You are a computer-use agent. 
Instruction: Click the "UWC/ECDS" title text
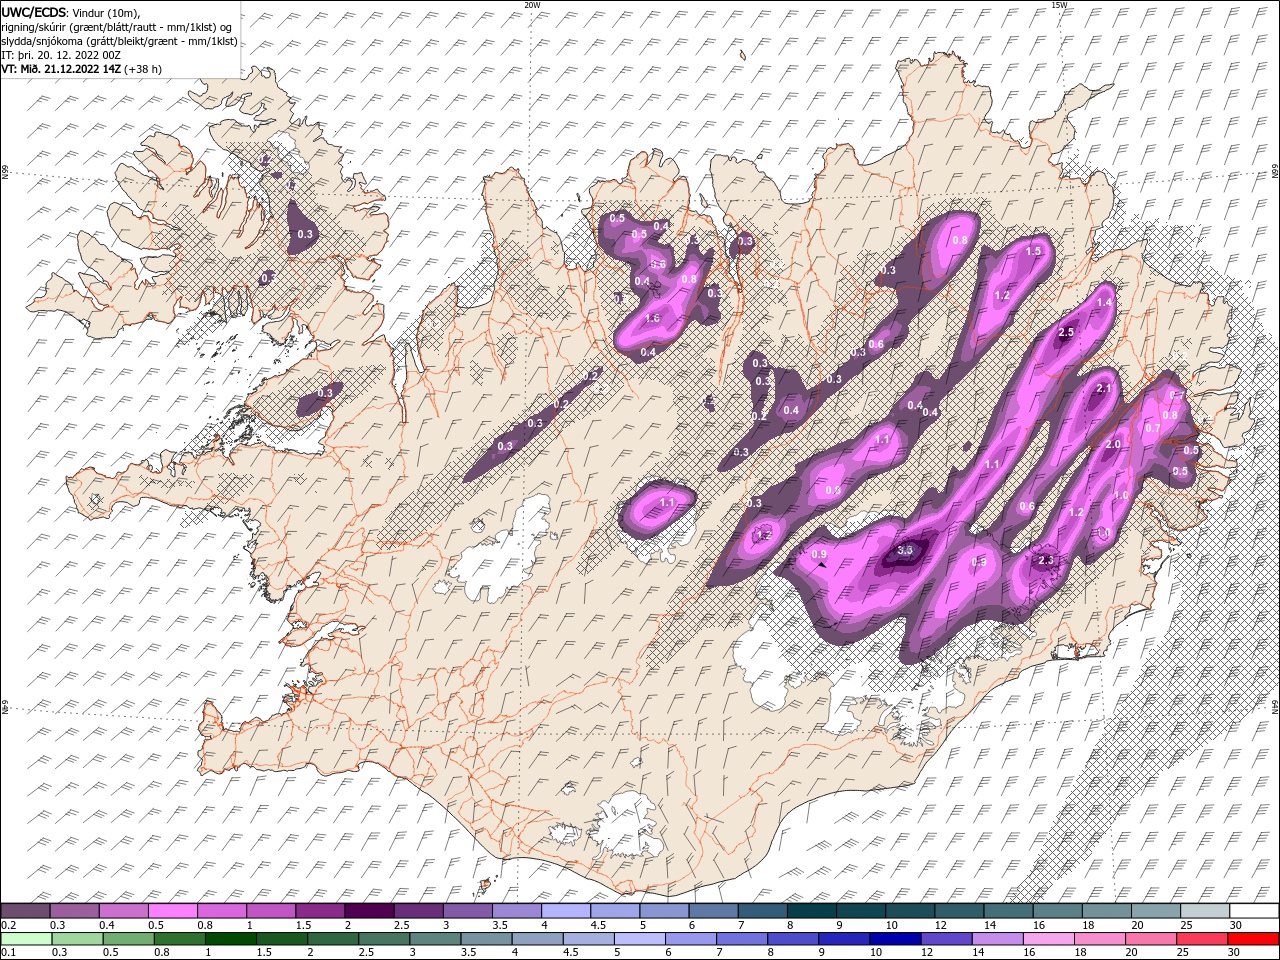[x=34, y=11]
